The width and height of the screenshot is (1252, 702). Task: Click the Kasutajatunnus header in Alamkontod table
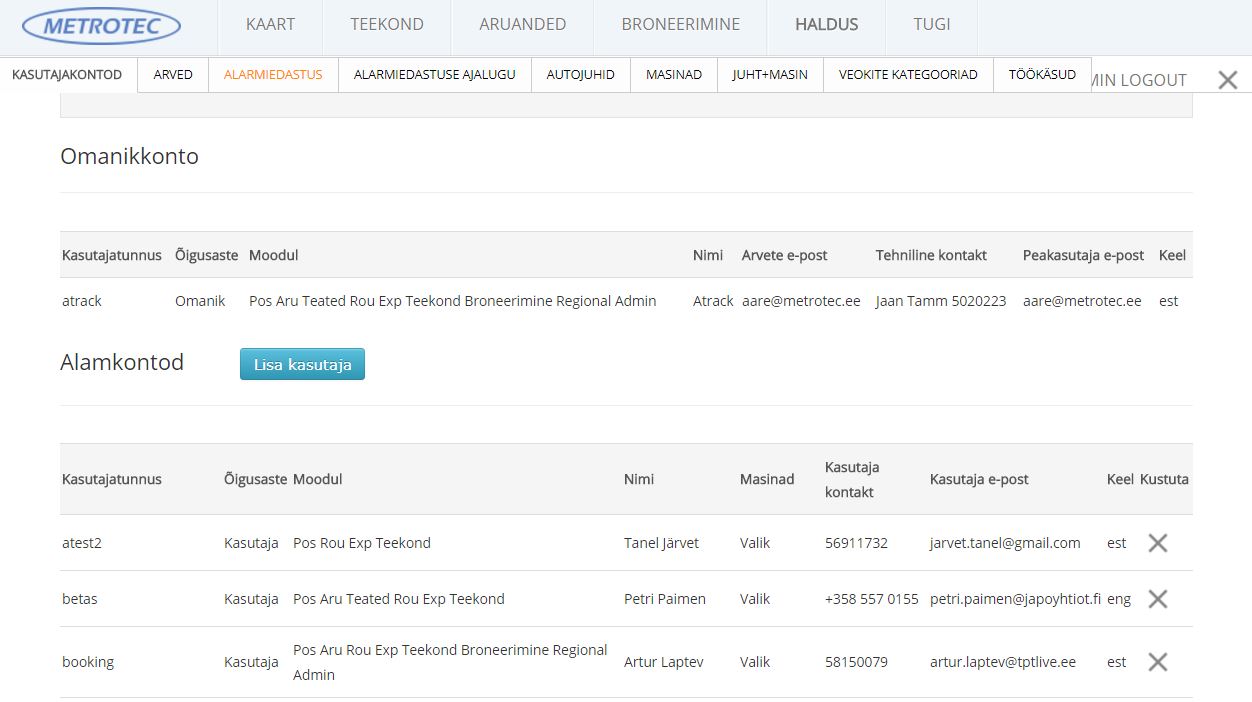(x=112, y=479)
